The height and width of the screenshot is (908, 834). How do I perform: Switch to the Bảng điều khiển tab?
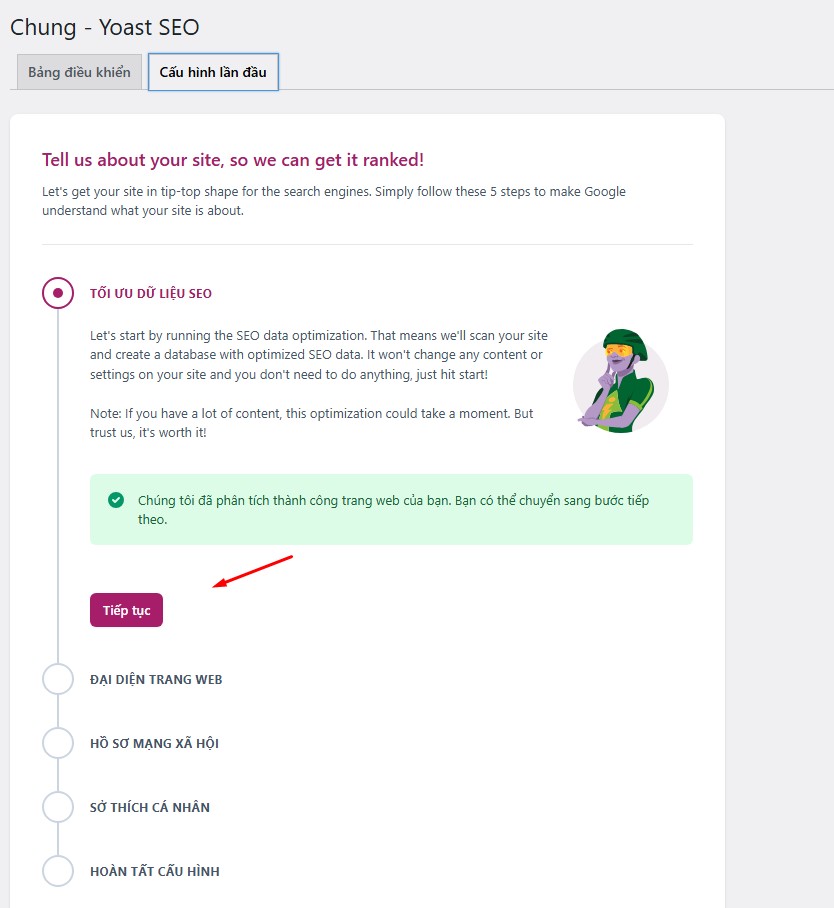(x=79, y=73)
